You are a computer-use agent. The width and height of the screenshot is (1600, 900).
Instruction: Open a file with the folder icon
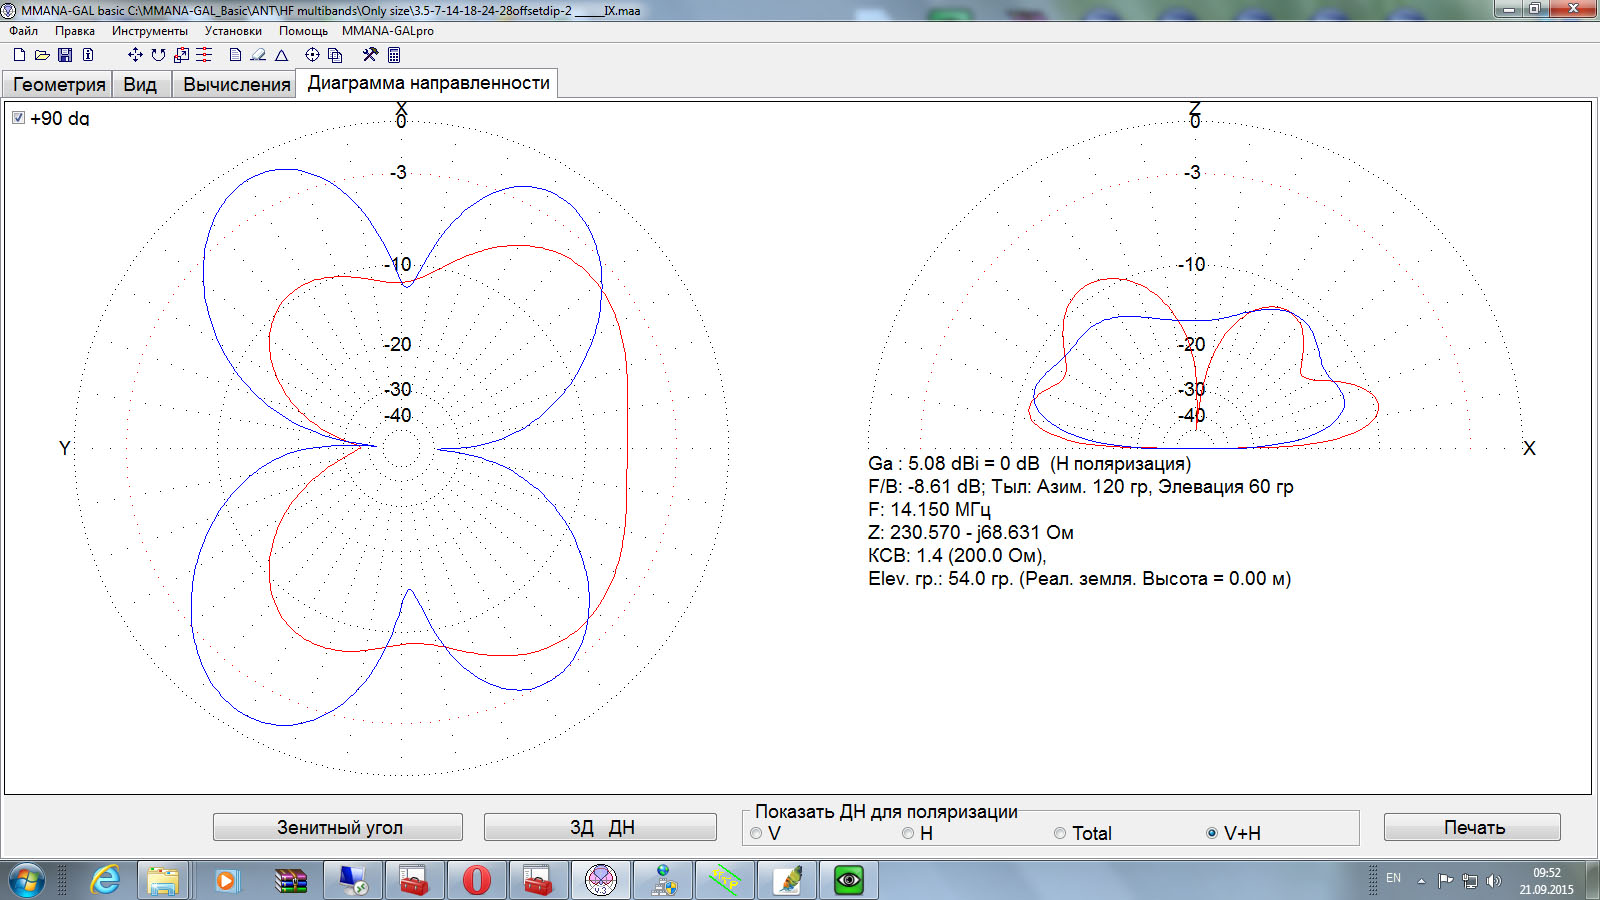click(x=42, y=55)
